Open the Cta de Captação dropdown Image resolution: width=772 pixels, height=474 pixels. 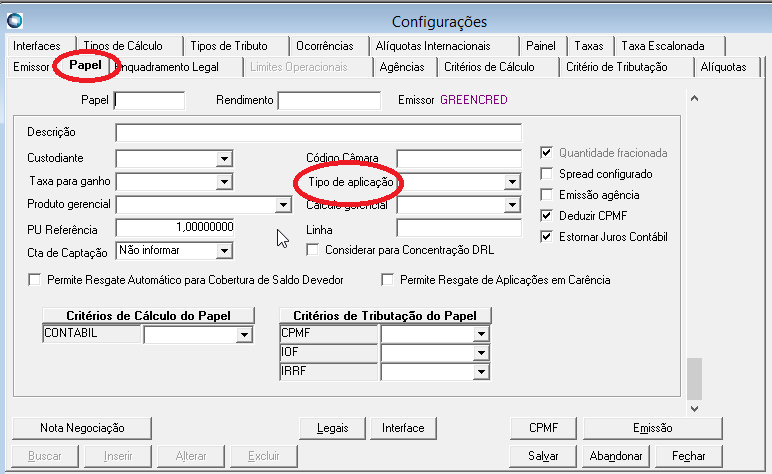pos(224,251)
